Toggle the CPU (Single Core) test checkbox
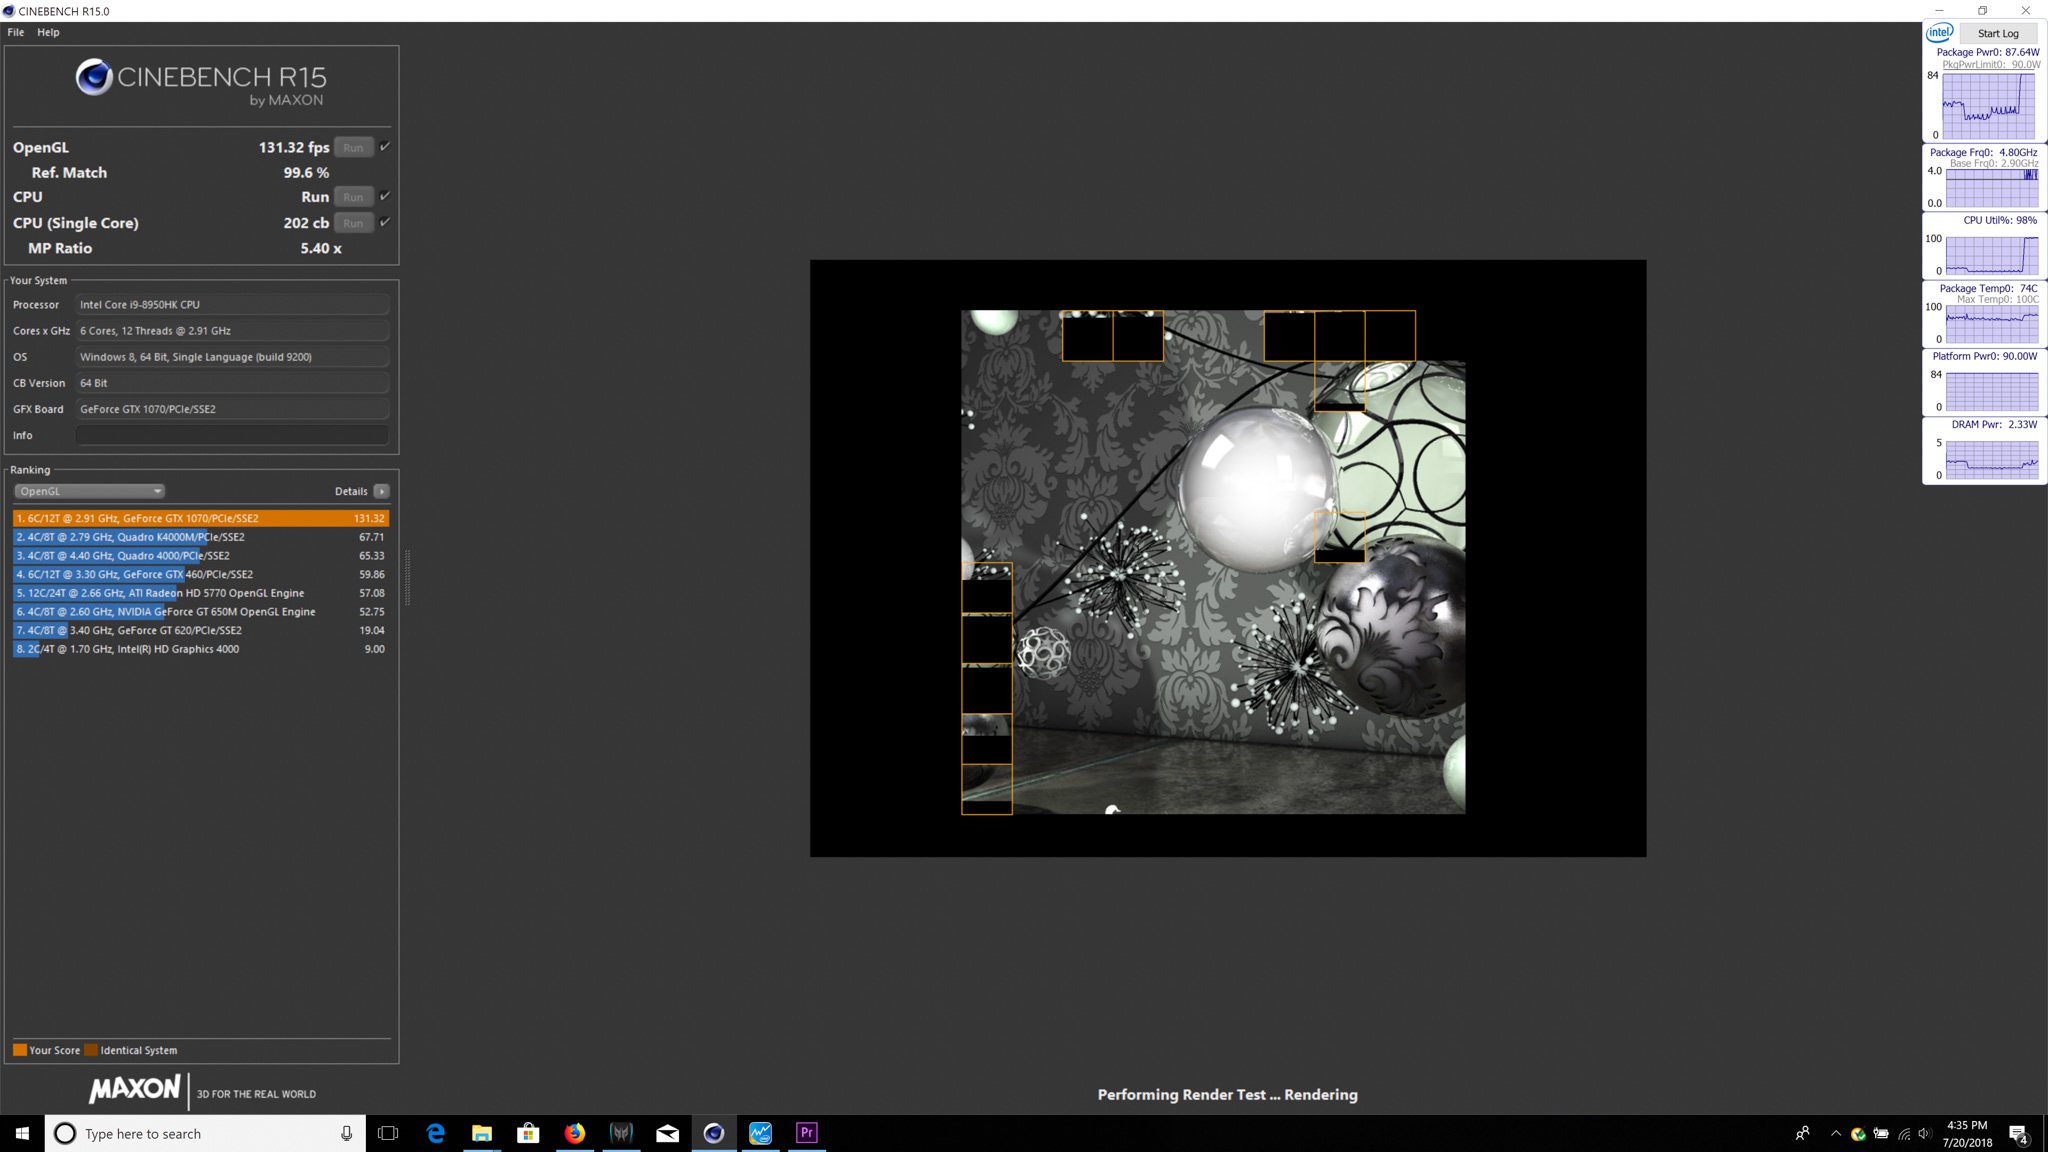 pos(385,222)
